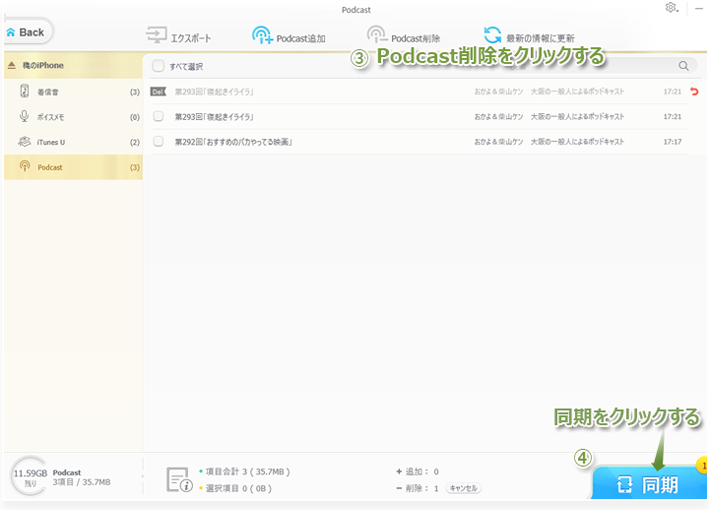Select the ボイスメモ microphone icon
Image resolution: width=709 pixels, height=510 pixels.
tap(24, 117)
